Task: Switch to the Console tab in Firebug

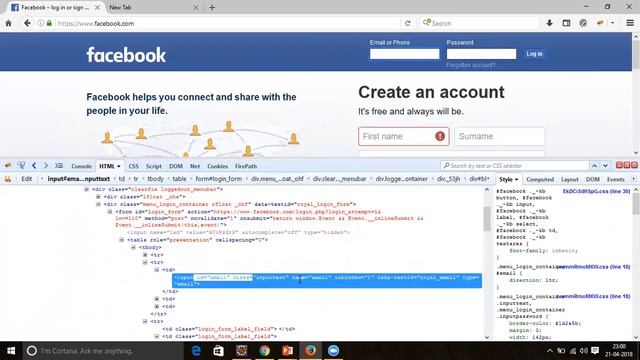Action: pos(81,166)
